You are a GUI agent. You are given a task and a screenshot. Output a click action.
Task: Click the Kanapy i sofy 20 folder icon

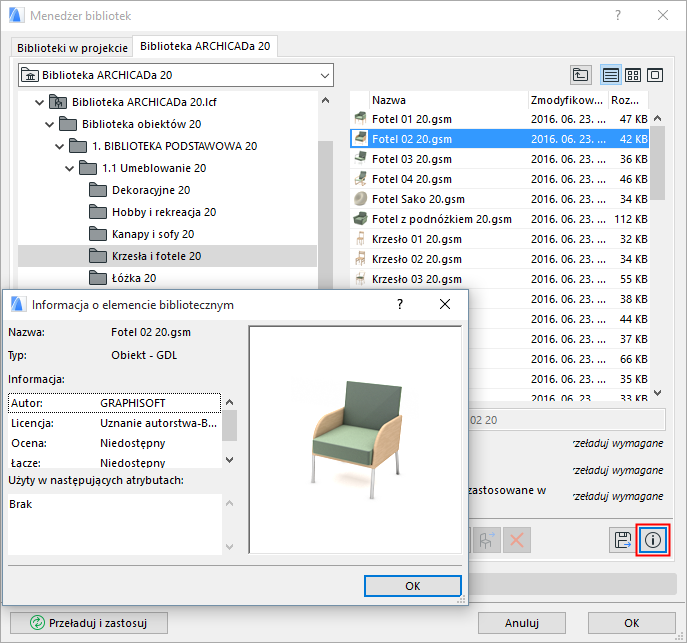tap(98, 234)
